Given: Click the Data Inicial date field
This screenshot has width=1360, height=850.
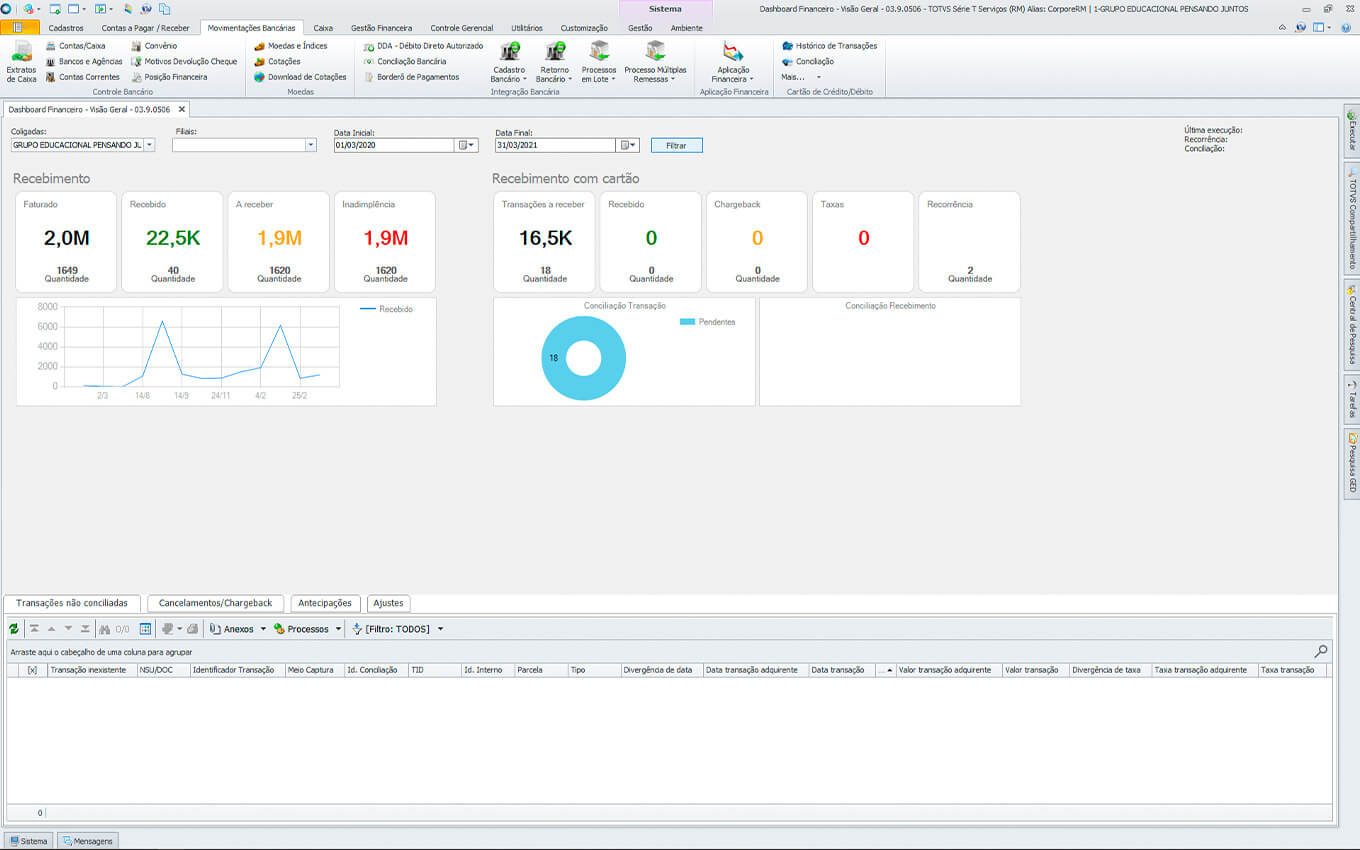Looking at the screenshot, I should pyautogui.click(x=394, y=145).
